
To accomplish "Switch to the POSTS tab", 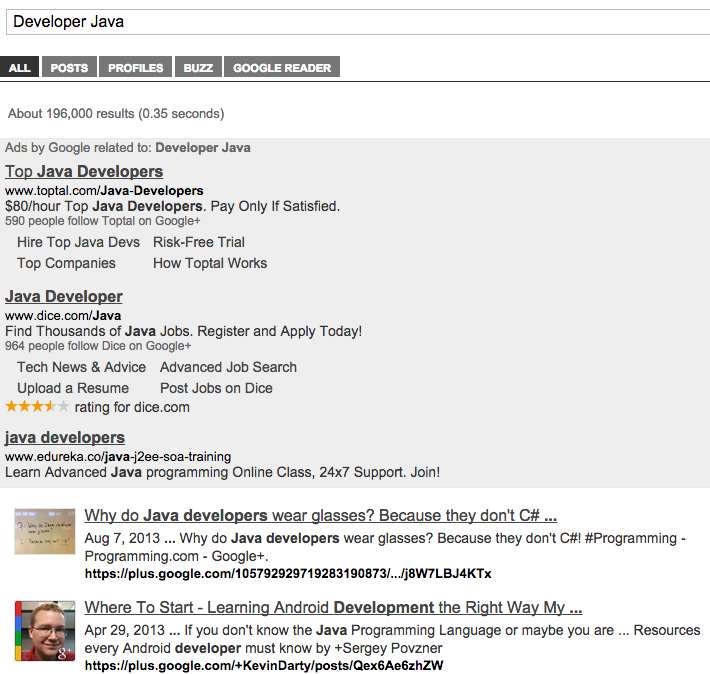I will tap(69, 67).
